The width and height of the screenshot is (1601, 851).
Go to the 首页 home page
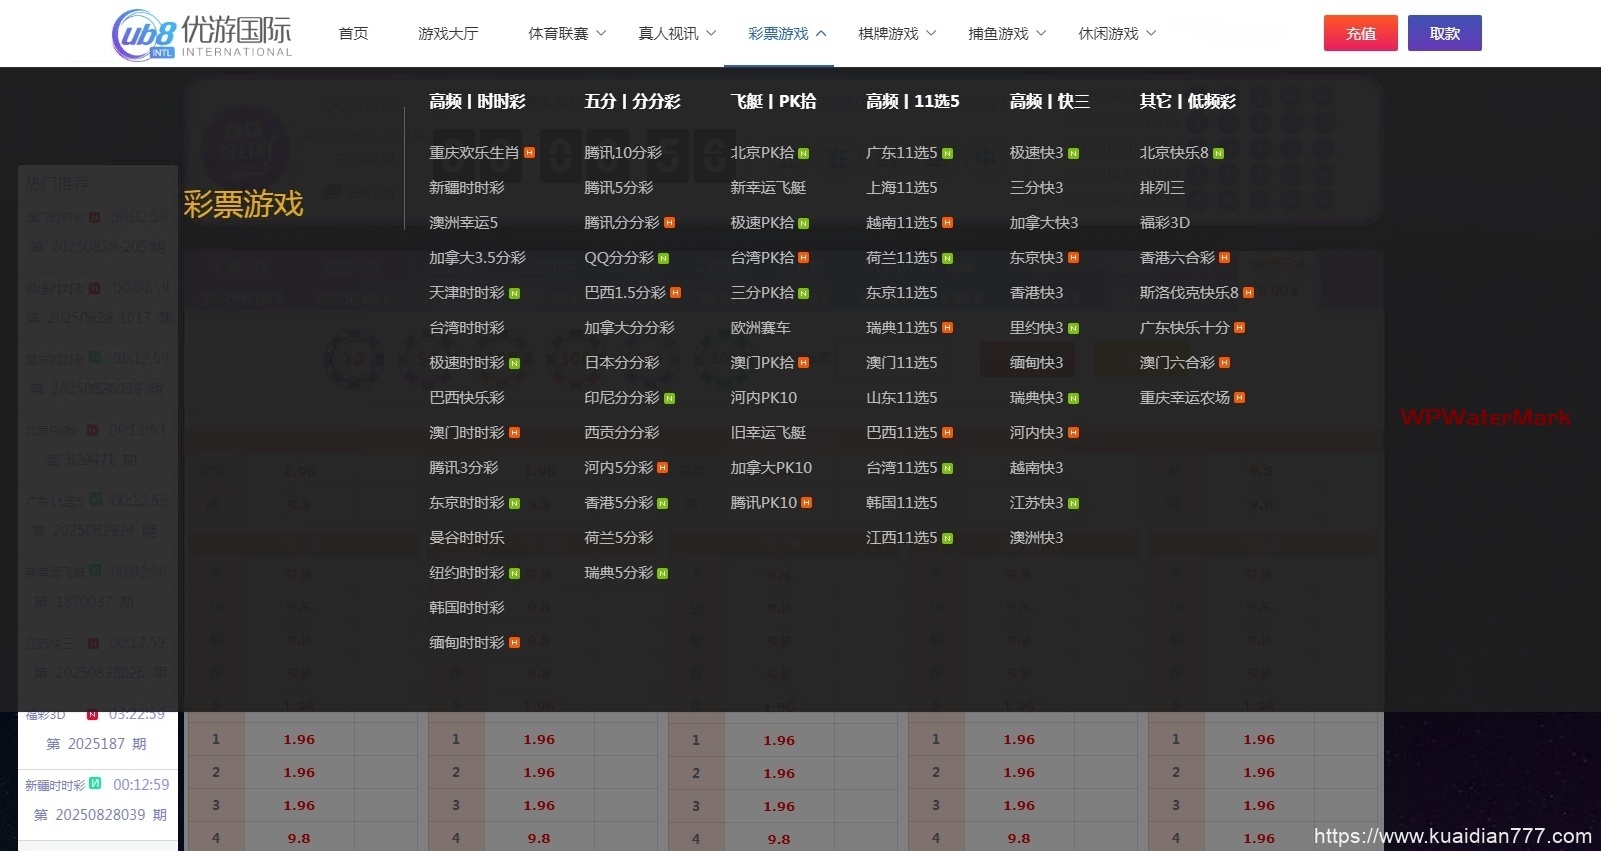353,34
